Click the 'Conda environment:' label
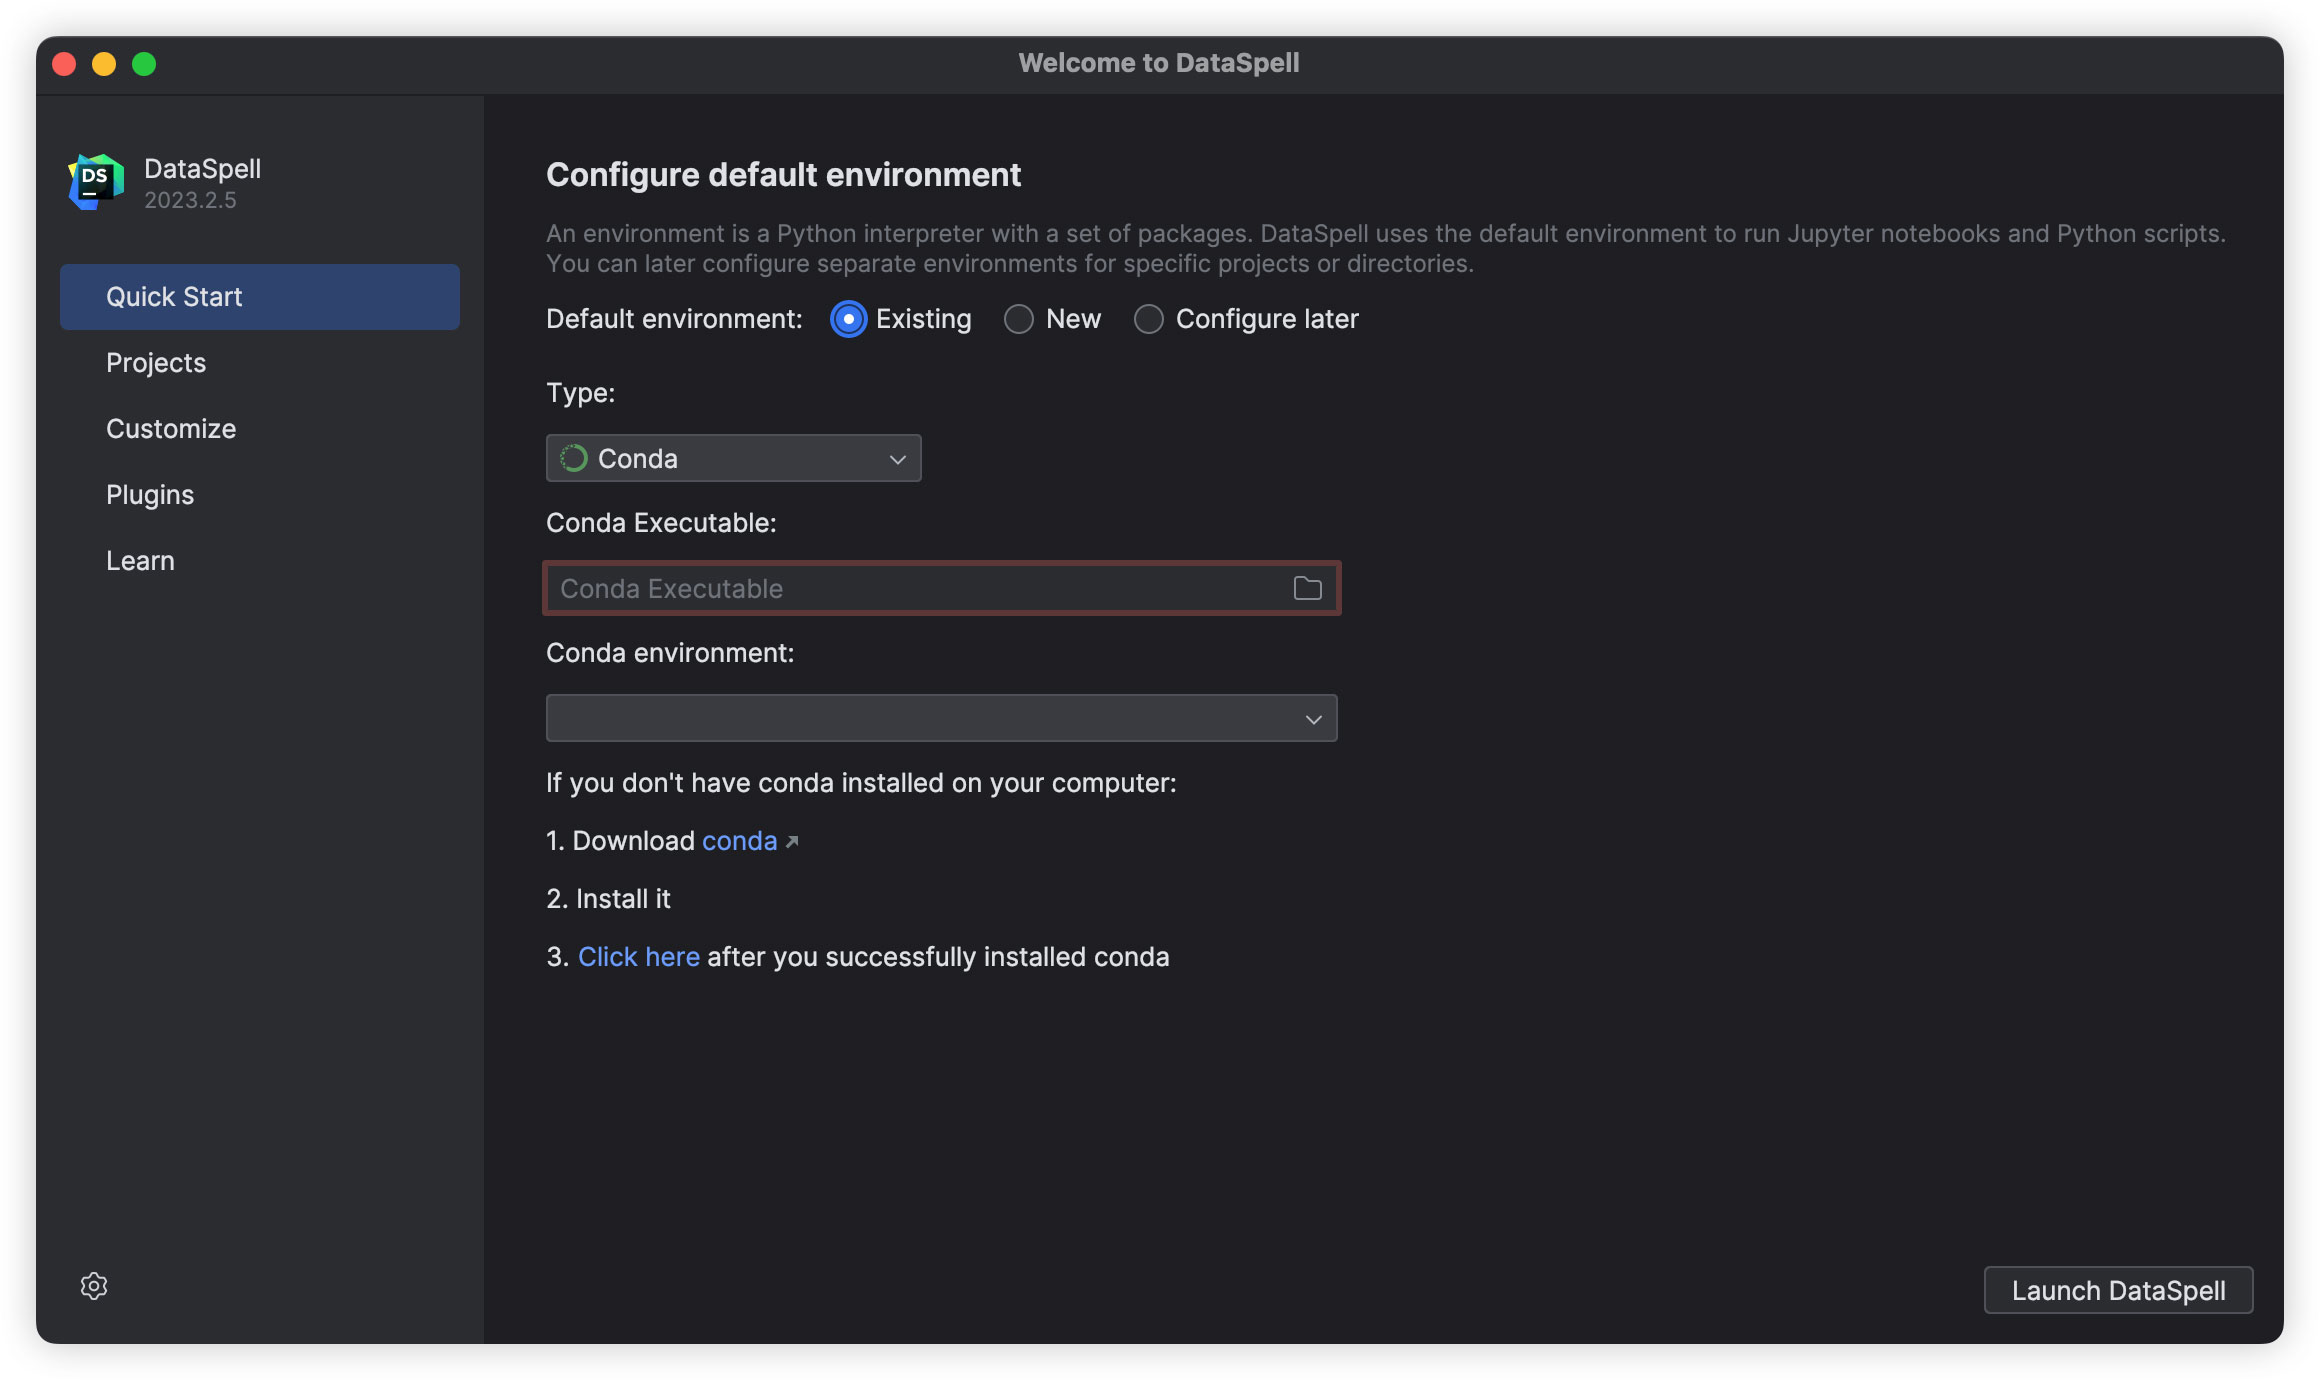Viewport: 2320px width, 1380px height. click(670, 653)
